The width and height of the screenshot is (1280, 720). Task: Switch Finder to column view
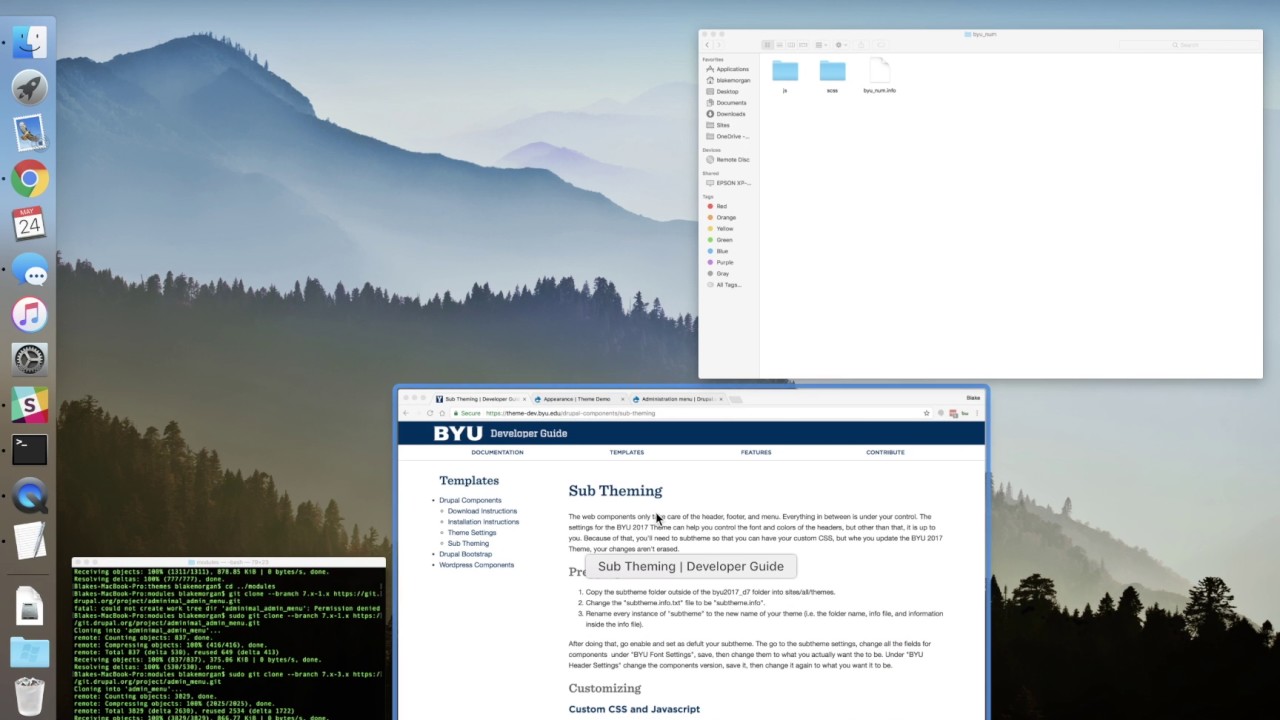791,45
